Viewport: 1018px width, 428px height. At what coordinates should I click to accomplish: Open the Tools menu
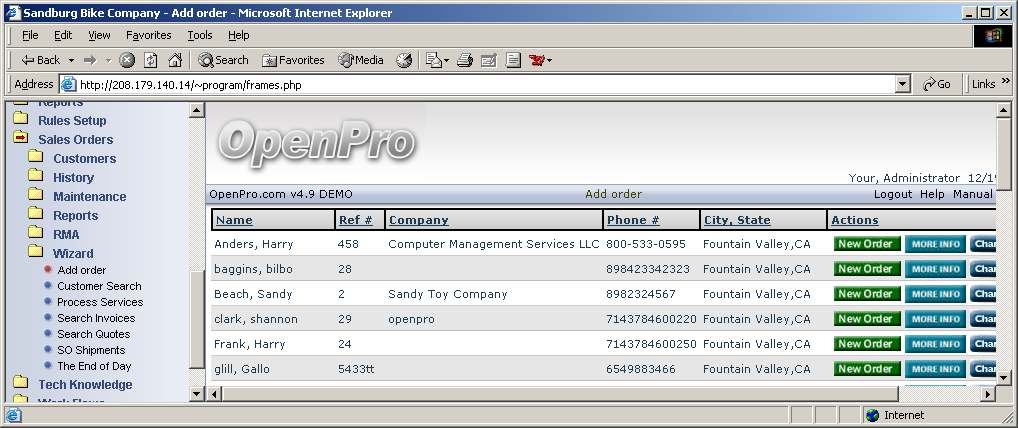click(199, 35)
